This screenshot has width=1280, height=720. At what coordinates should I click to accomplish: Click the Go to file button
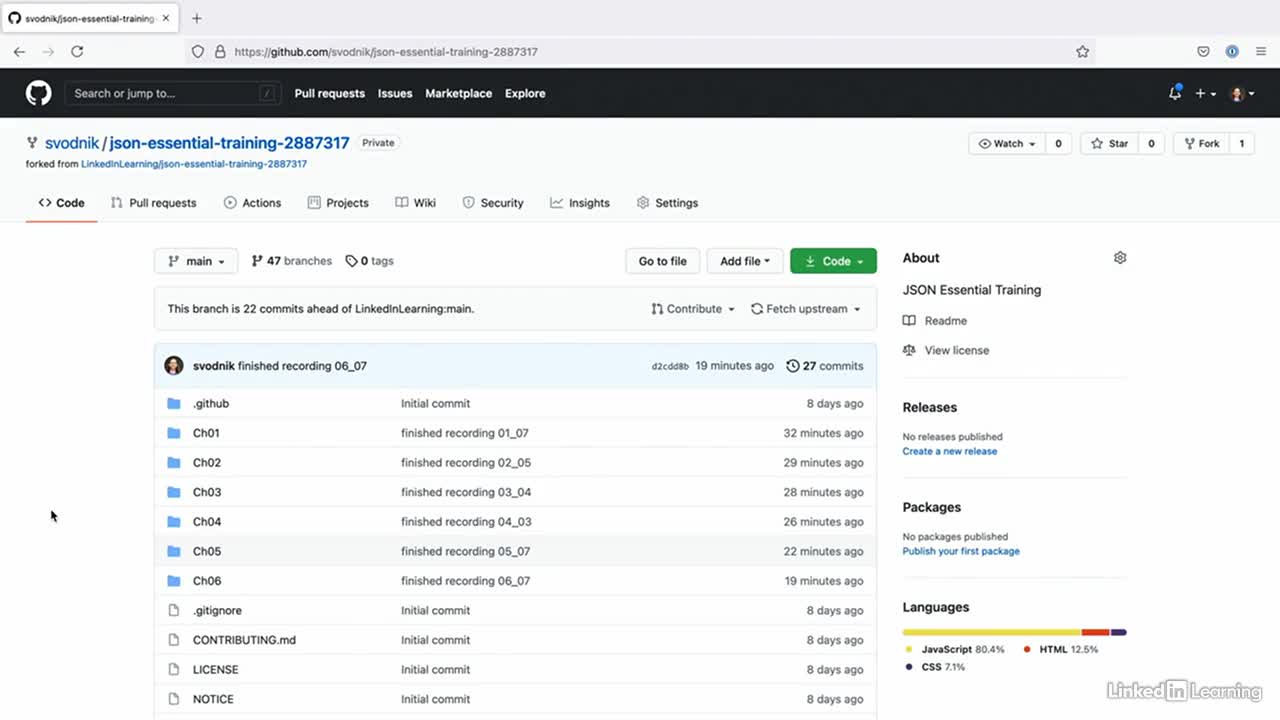[x=663, y=261]
